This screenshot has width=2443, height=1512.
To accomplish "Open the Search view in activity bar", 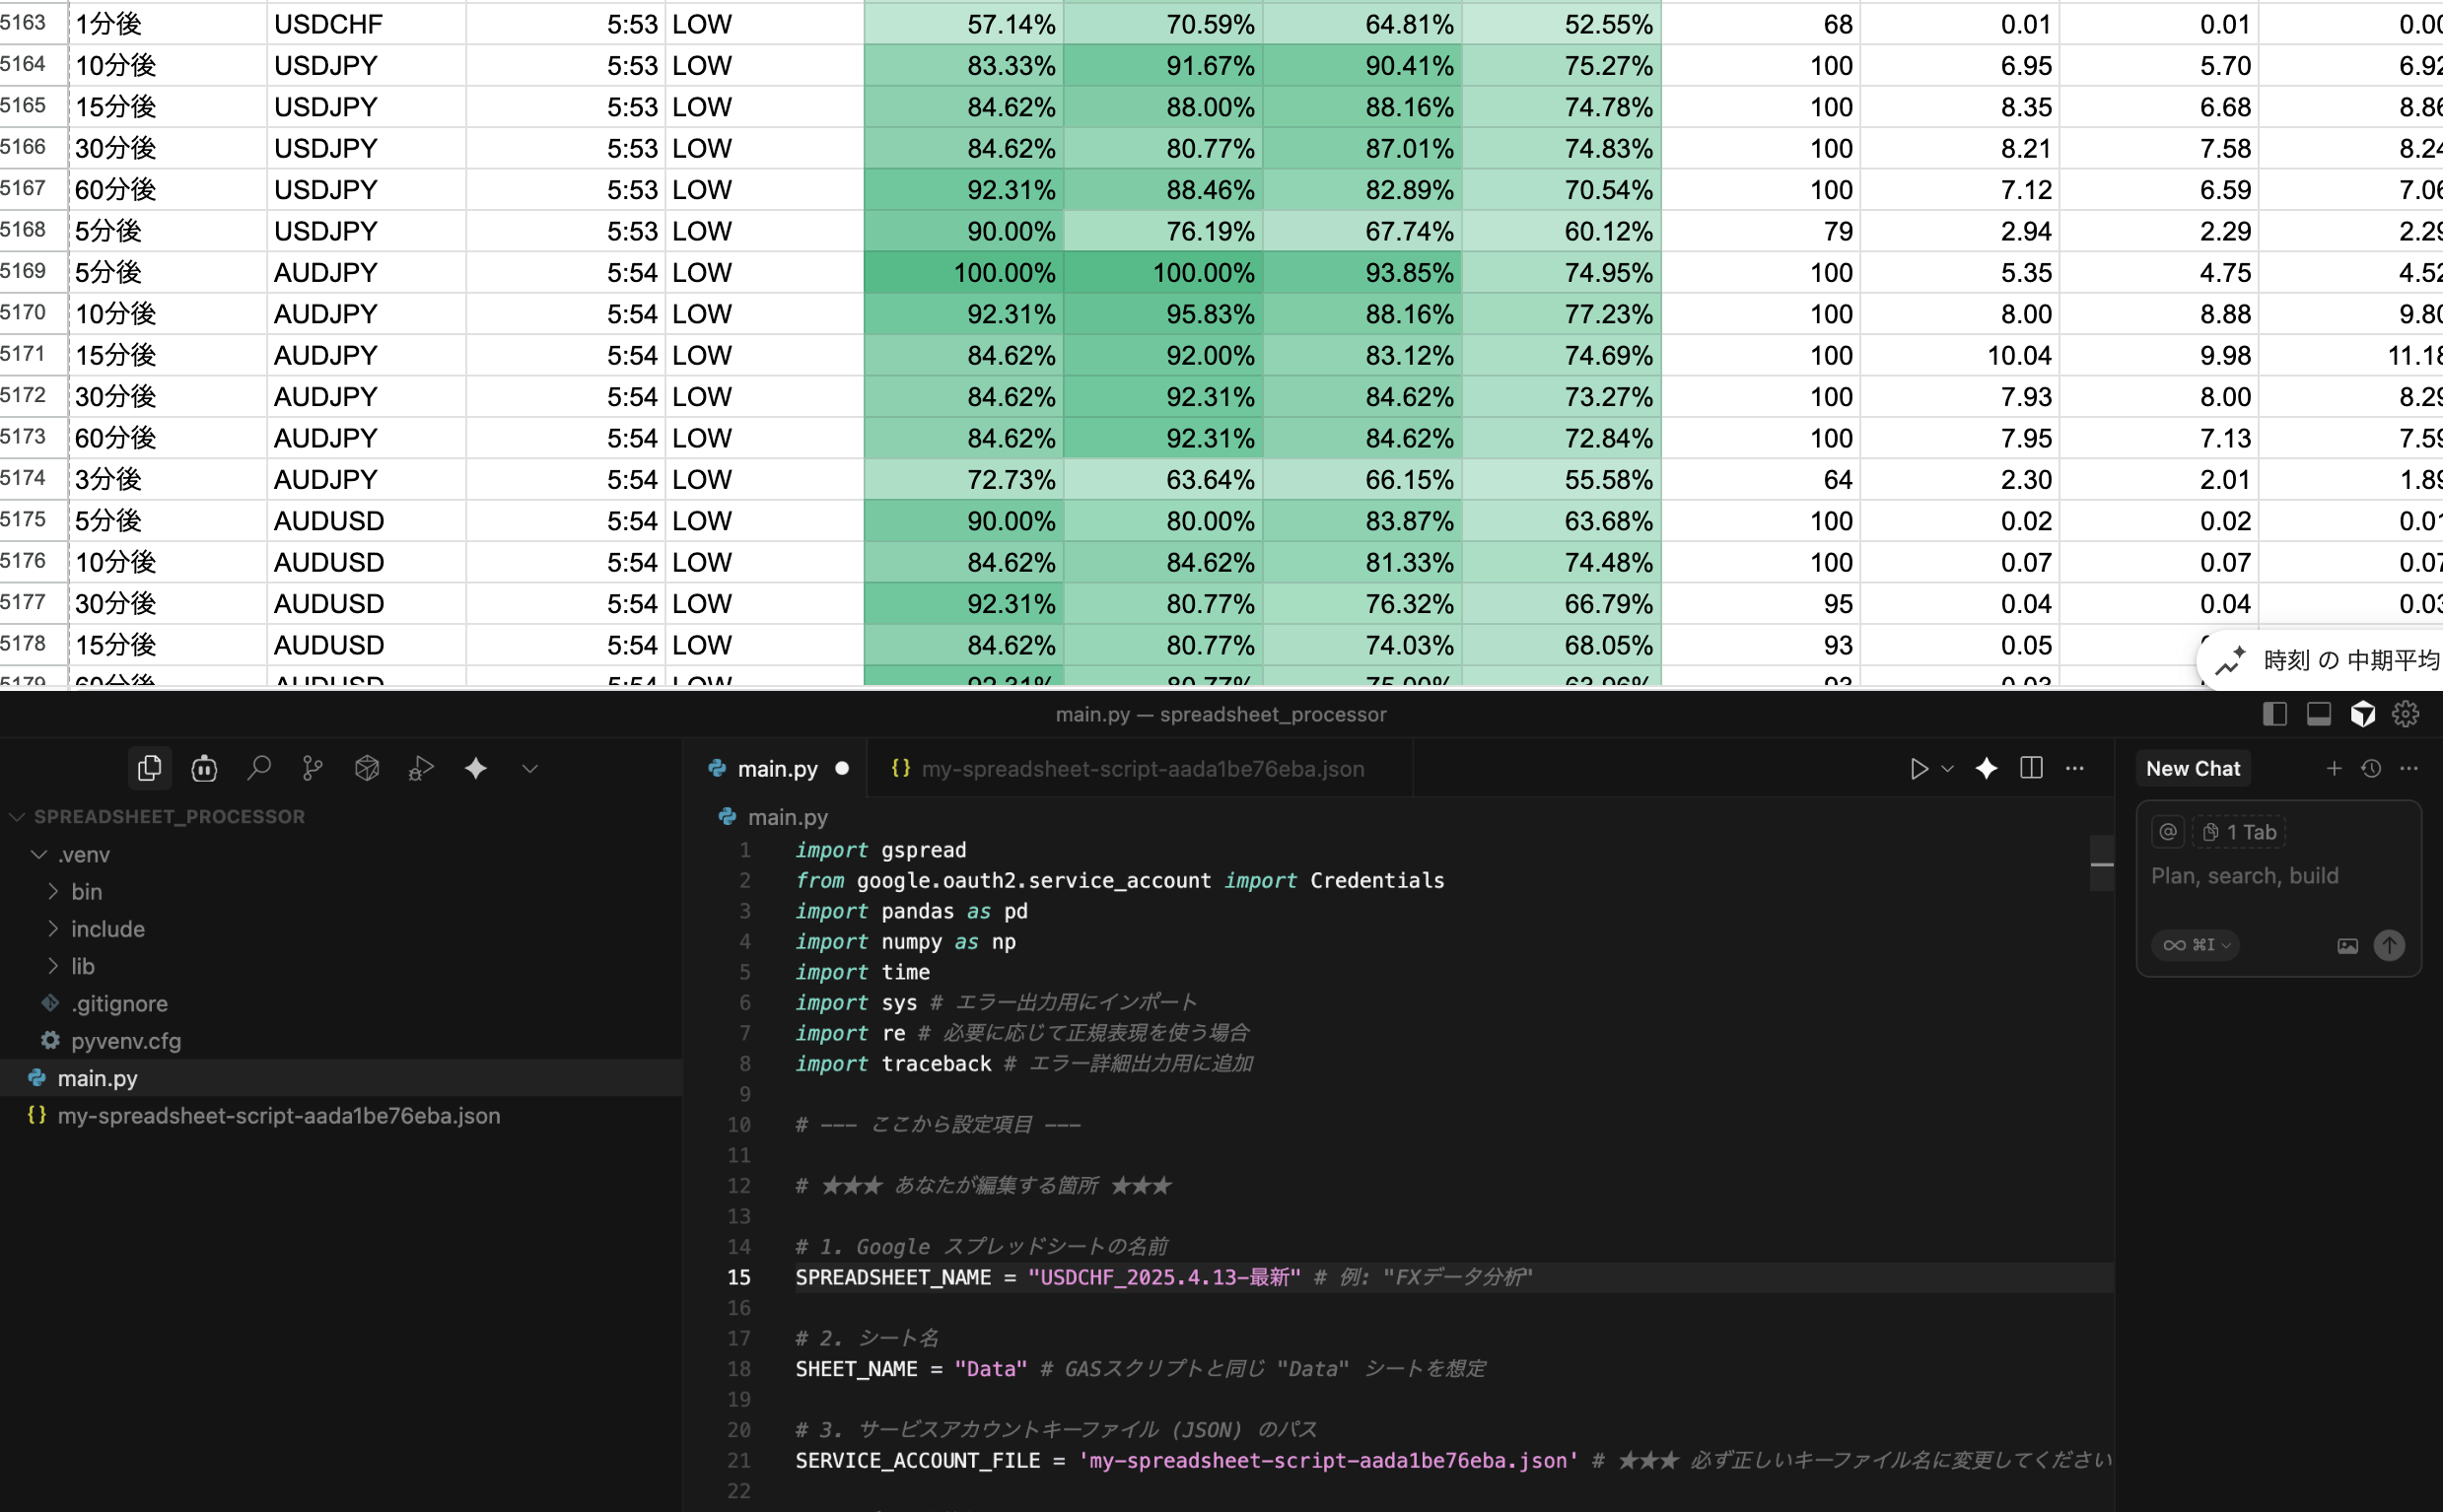I will (x=258, y=768).
